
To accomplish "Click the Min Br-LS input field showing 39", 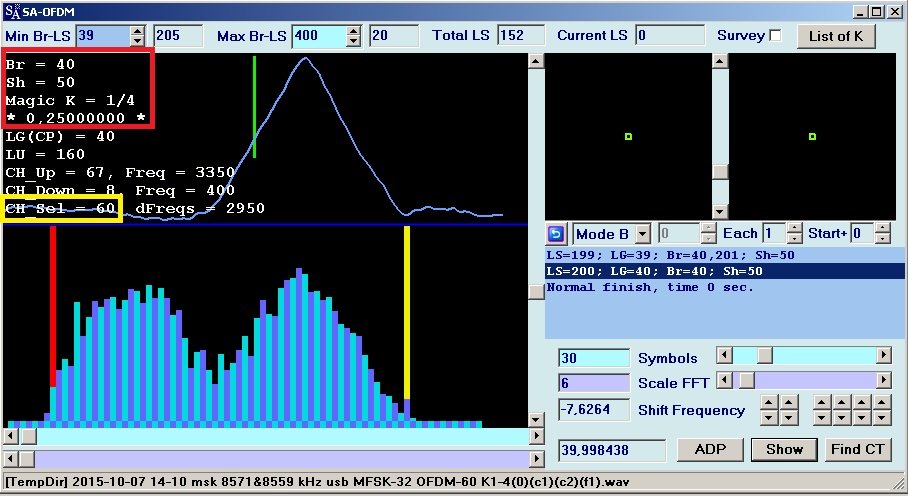I will click(103, 36).
